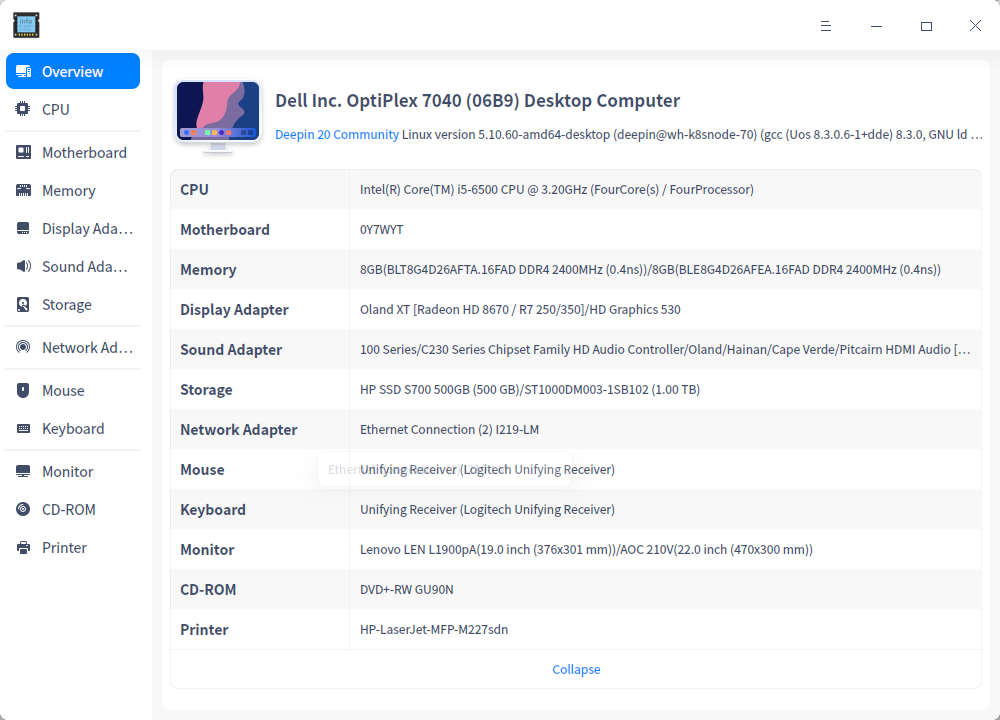Open the Monitor section
The height and width of the screenshot is (720, 1000).
(69, 471)
